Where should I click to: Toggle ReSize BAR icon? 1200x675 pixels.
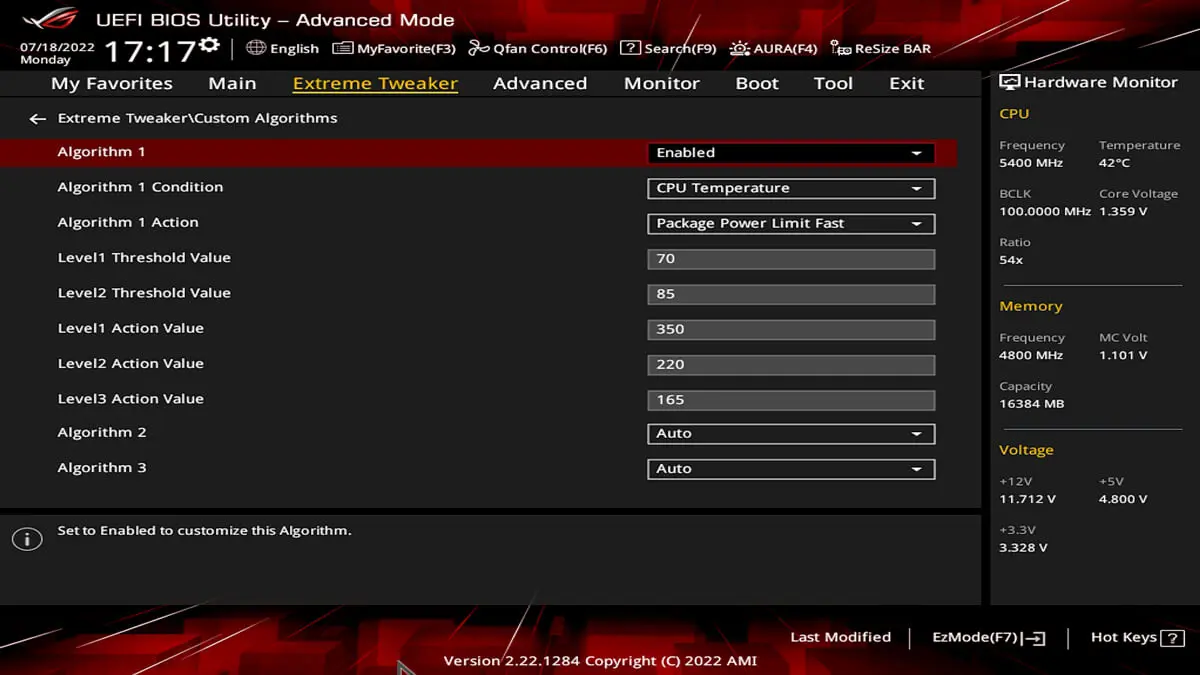tap(841, 48)
